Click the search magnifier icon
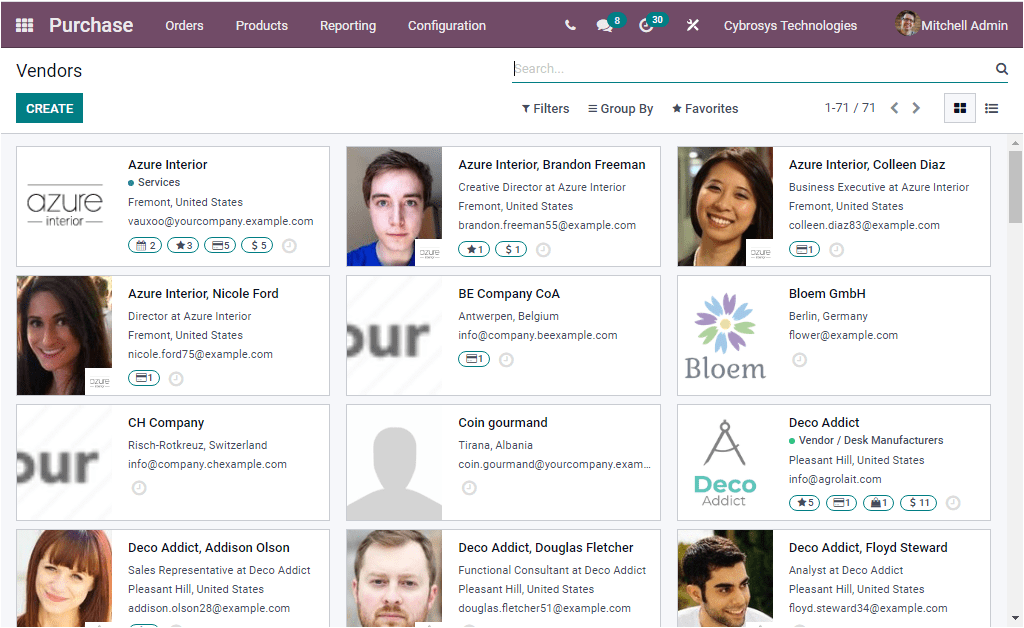 tap(1001, 68)
